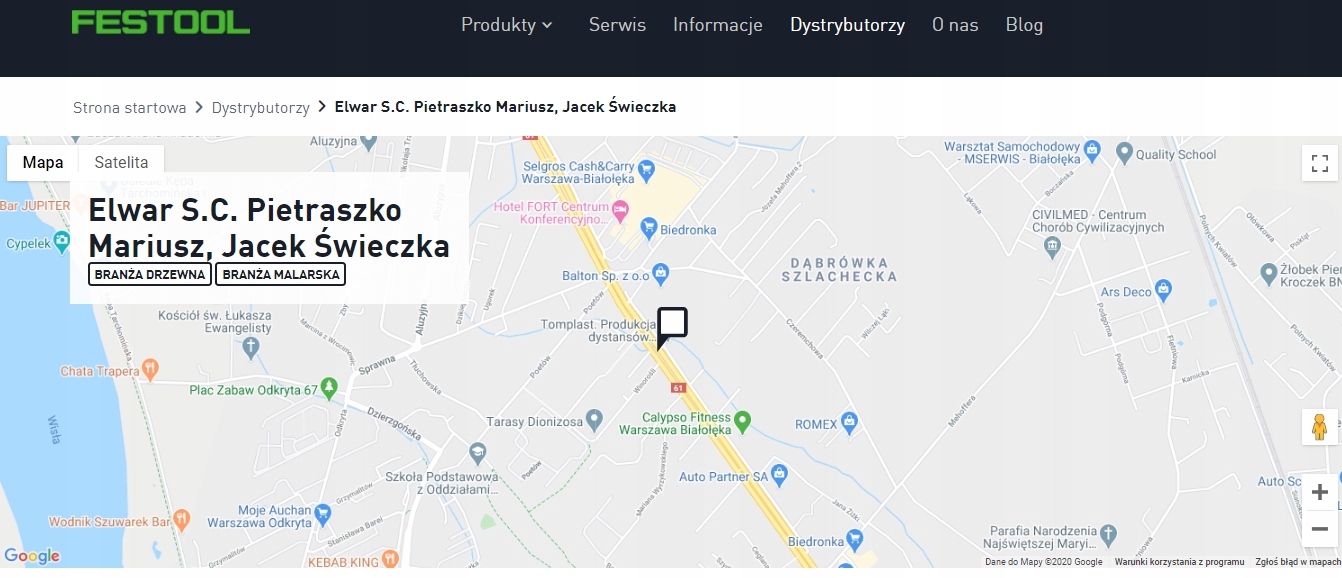
Task: Click the Wodnik Szuwarek Bar pin
Action: [x=181, y=519]
